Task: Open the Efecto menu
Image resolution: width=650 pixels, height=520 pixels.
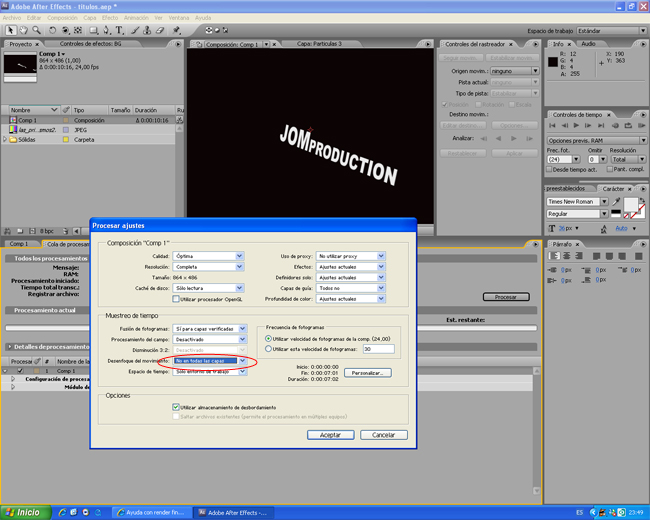Action: 110,18
